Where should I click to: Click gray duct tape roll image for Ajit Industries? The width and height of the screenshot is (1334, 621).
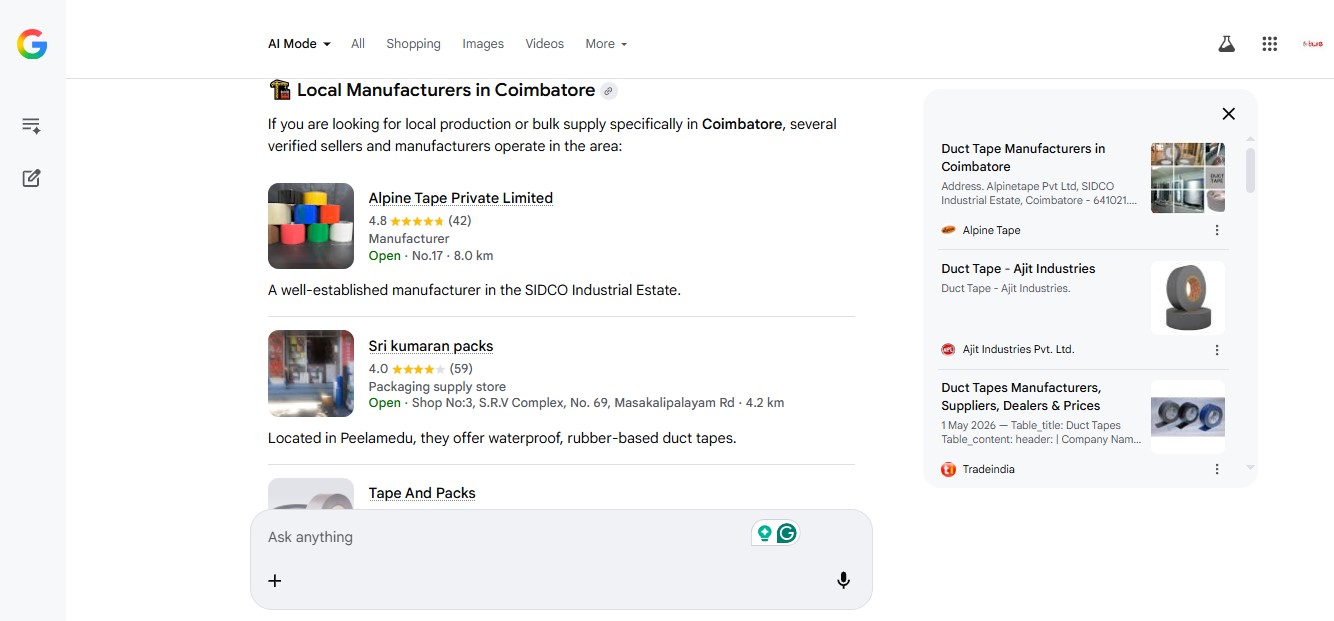1188,297
